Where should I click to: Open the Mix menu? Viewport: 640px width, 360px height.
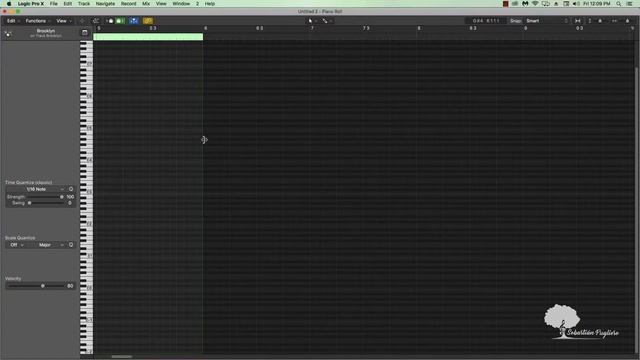pyautogui.click(x=146, y=4)
